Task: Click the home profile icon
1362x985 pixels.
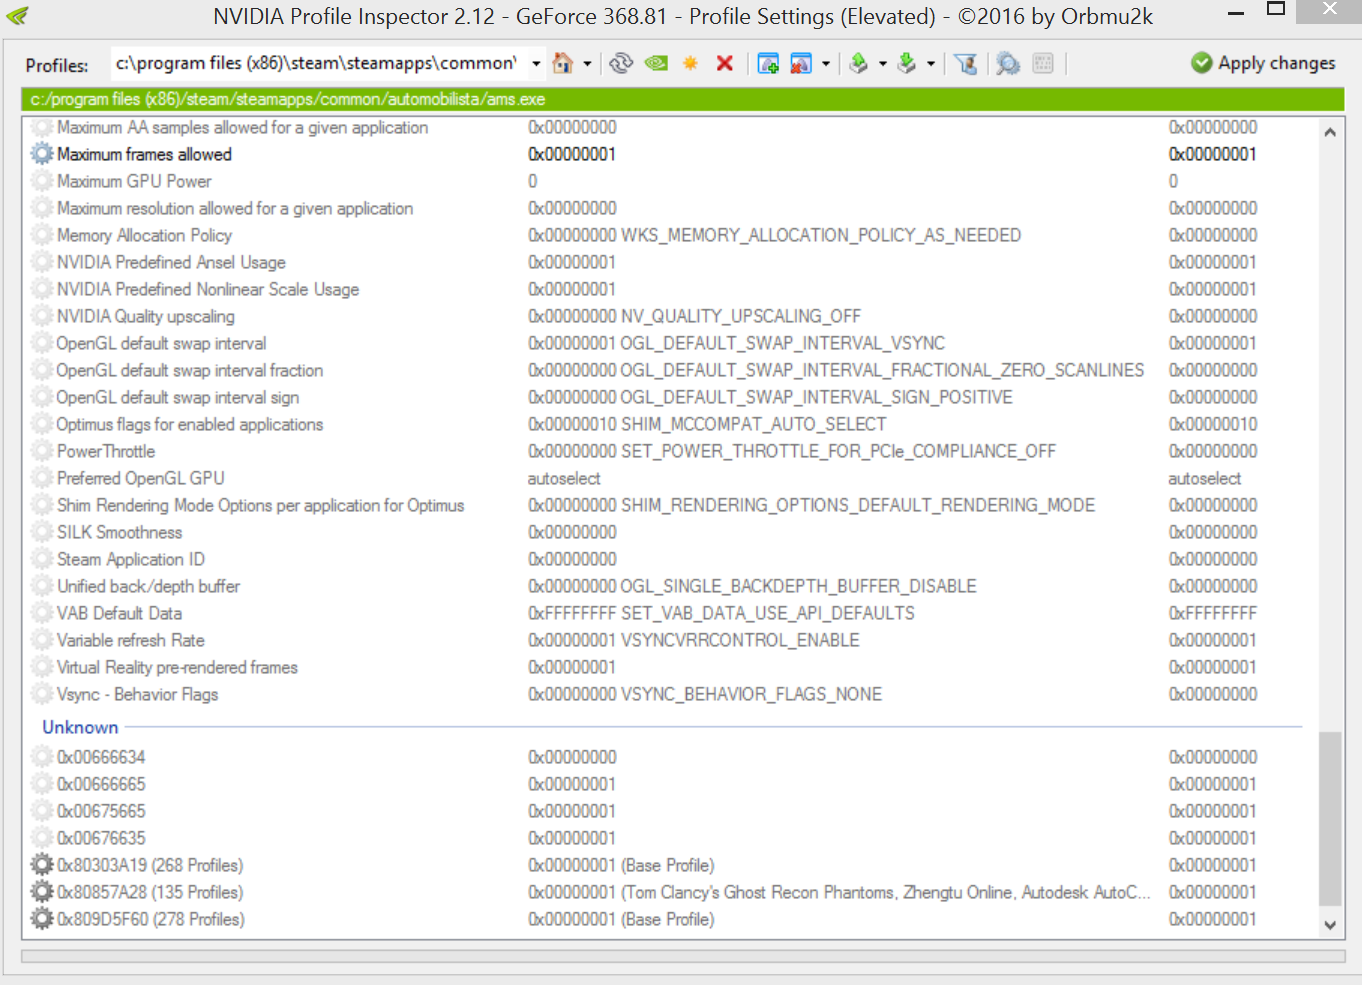Action: point(562,63)
